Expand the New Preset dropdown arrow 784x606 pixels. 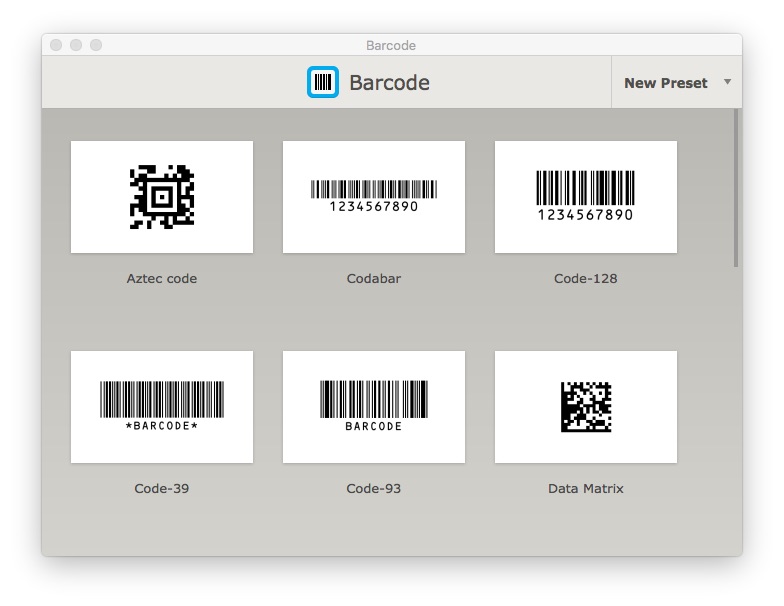tap(728, 82)
